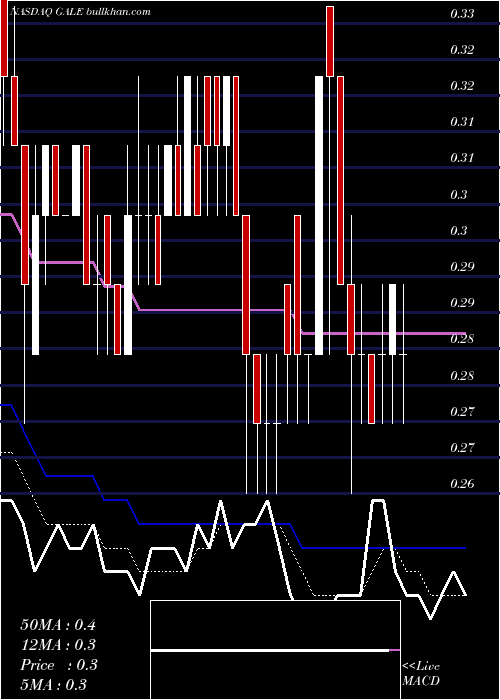Click the <<Live MACD label

421,674
